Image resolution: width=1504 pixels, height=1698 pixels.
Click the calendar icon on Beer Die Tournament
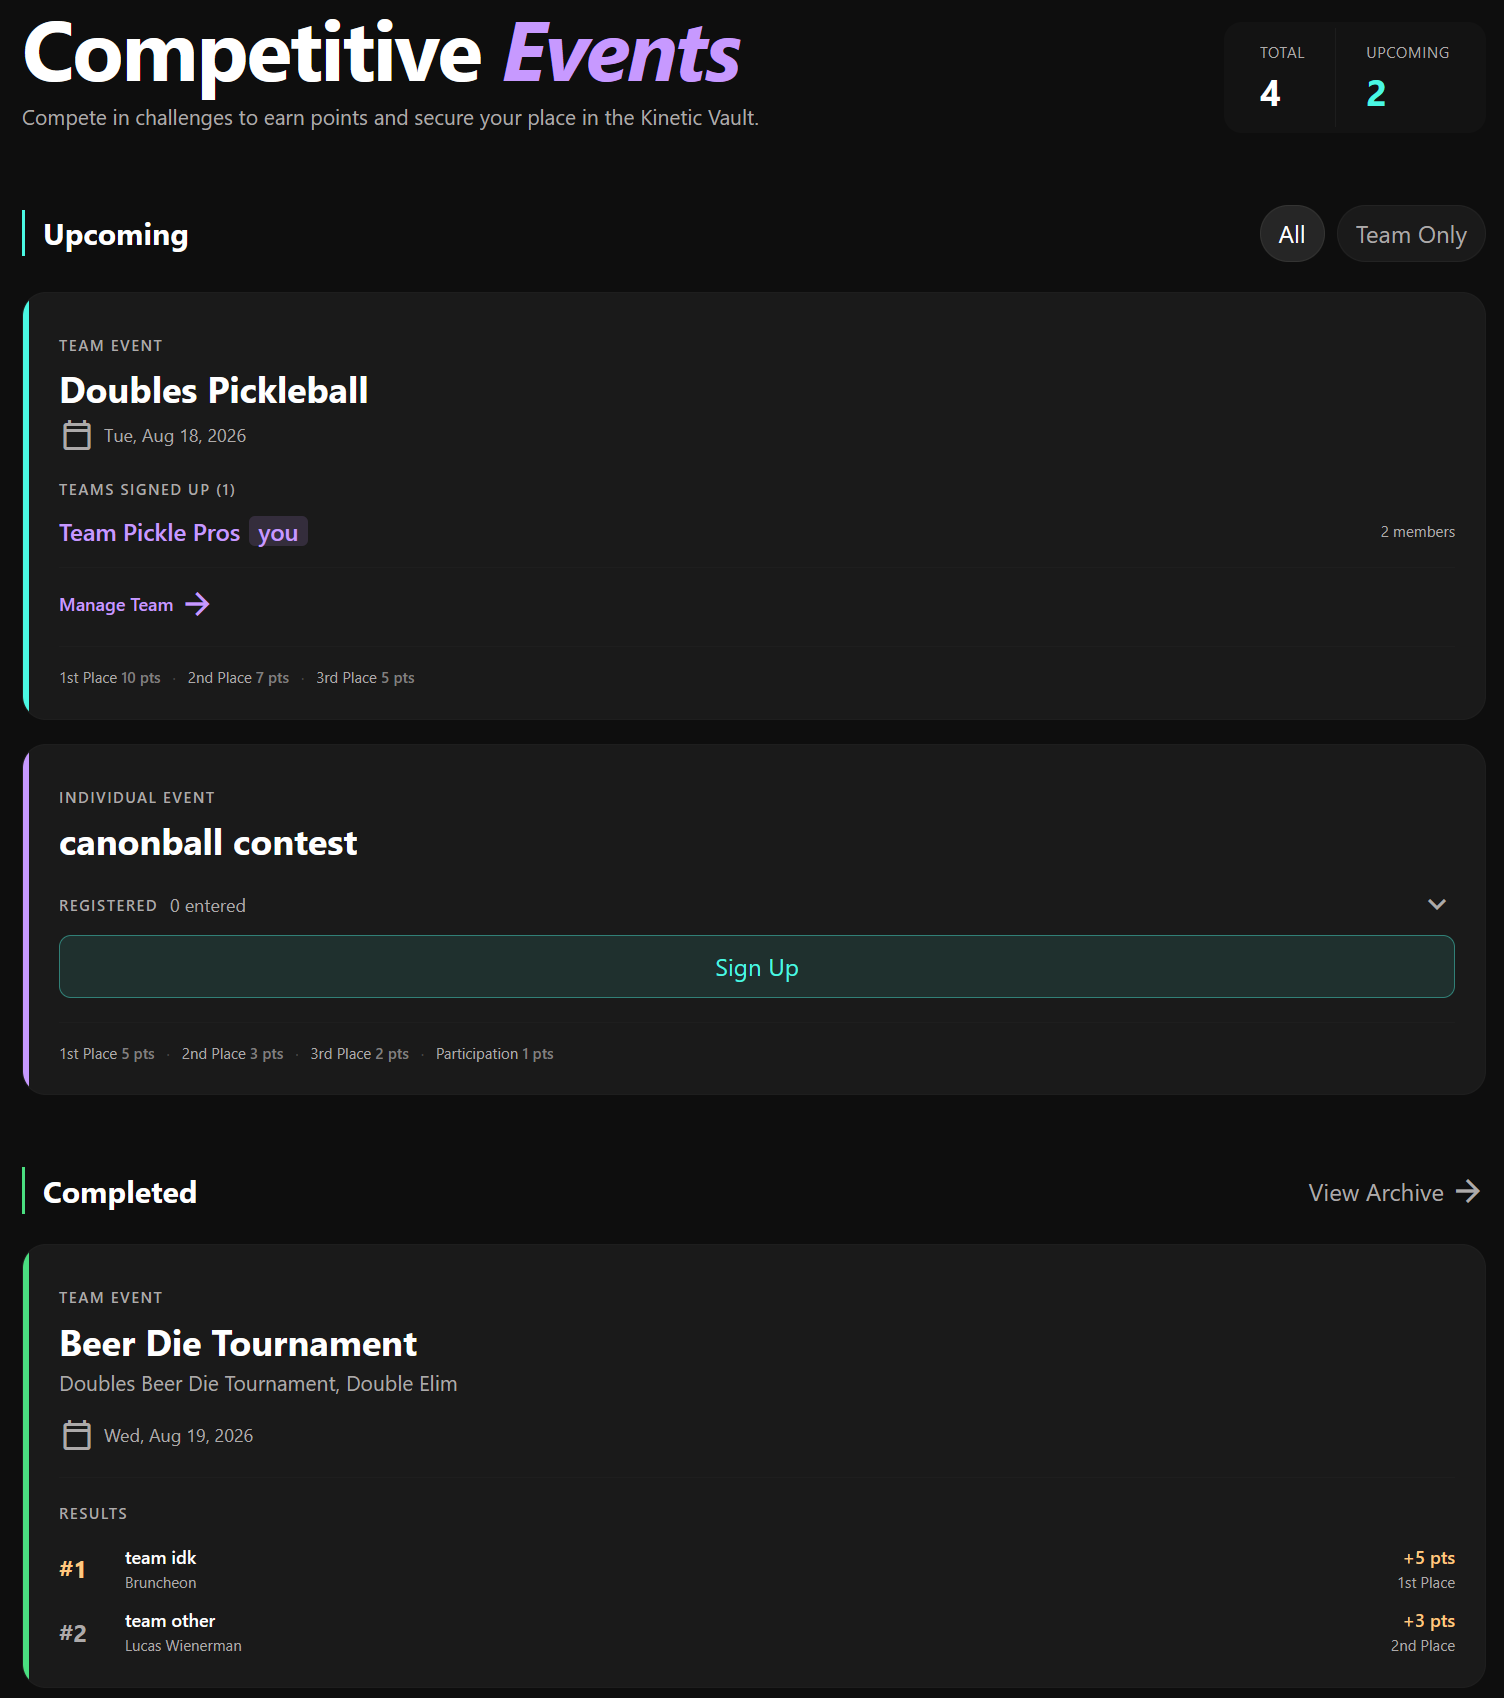click(x=76, y=1434)
